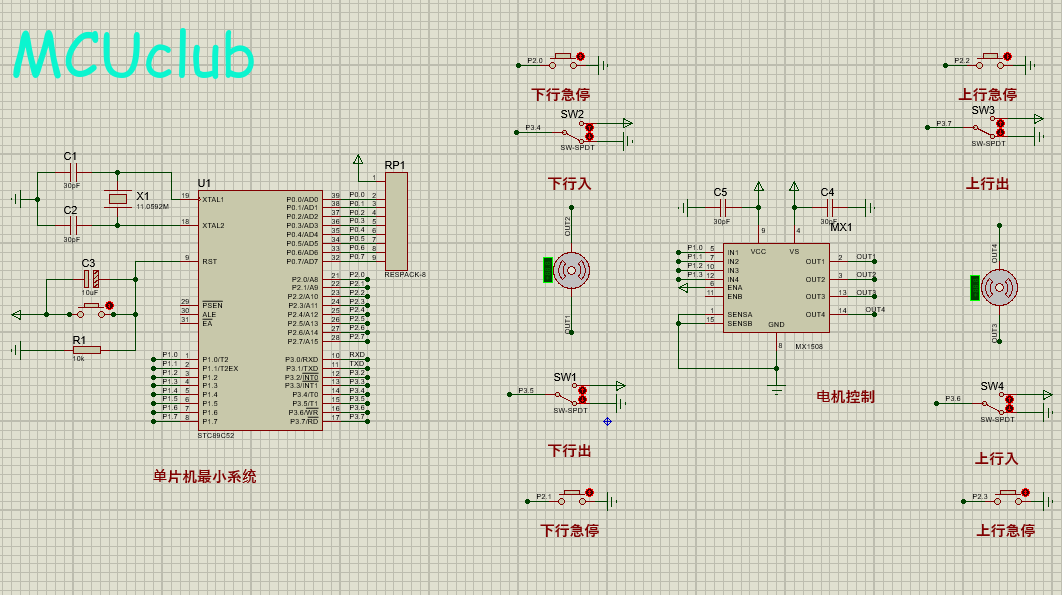Click the '单片机最小系统' label
This screenshot has width=1062, height=595.
pyautogui.click(x=205, y=476)
